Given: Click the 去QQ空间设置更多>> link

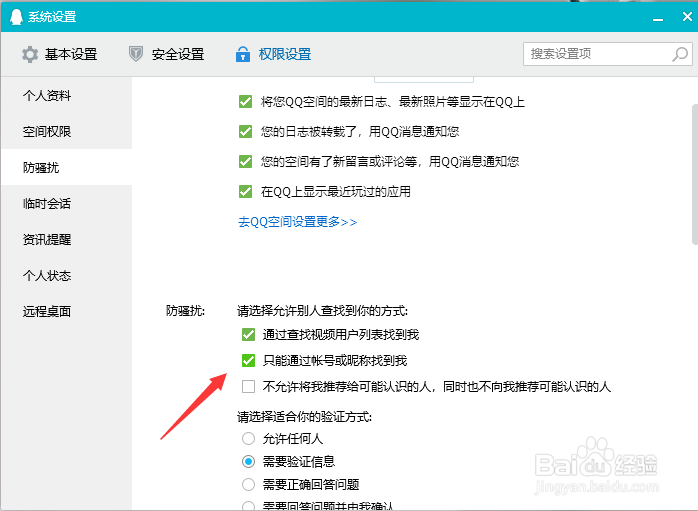Looking at the screenshot, I should pyautogui.click(x=297, y=222).
